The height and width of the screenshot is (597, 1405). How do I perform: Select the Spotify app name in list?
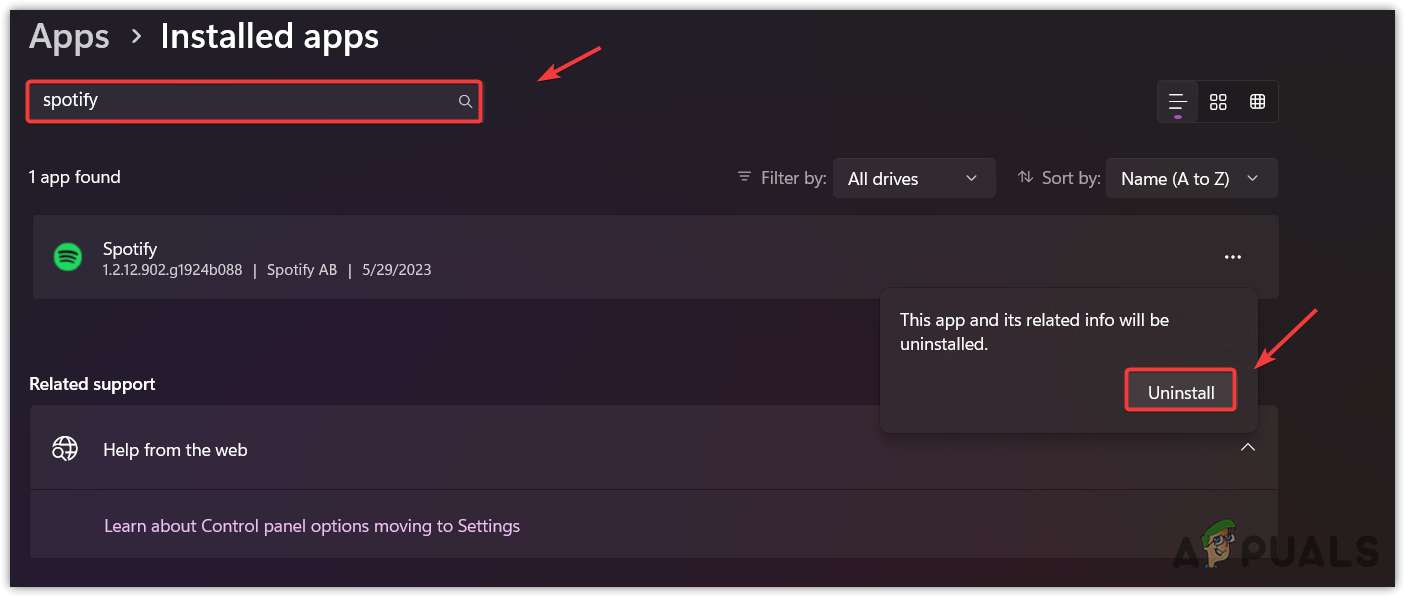point(130,248)
